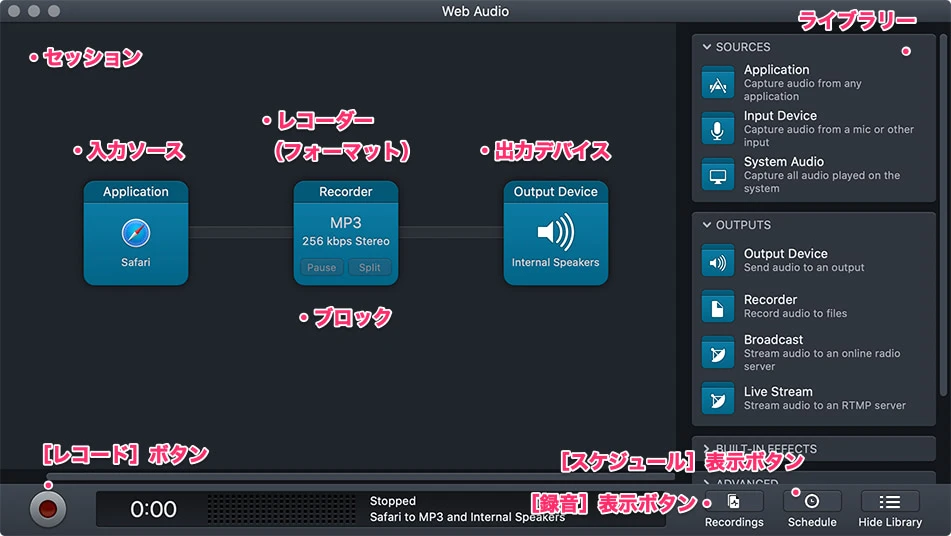Click the Application source icon in library

pos(718,83)
